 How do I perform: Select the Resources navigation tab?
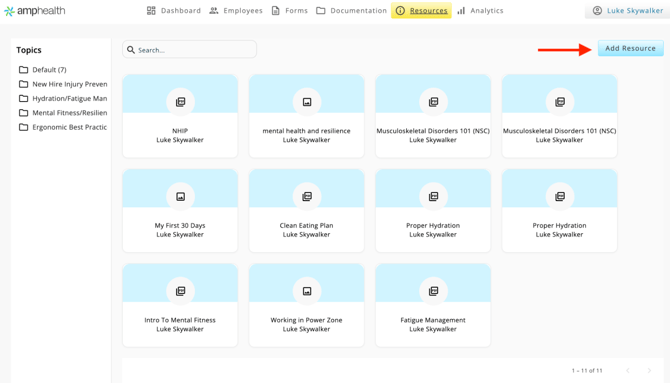421,11
